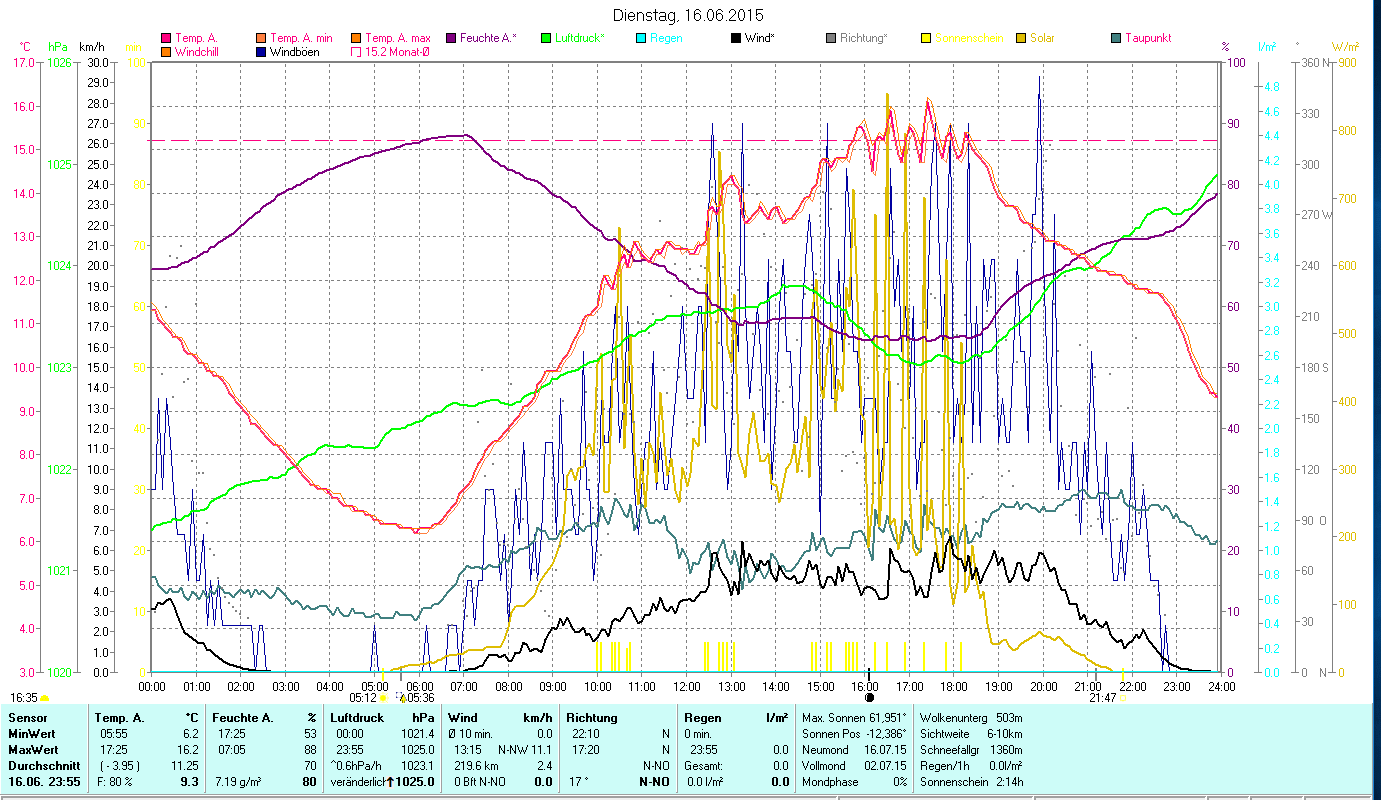Click the Wolkenunterg 503m entry
The height and width of the screenshot is (800, 1381).
[971, 718]
